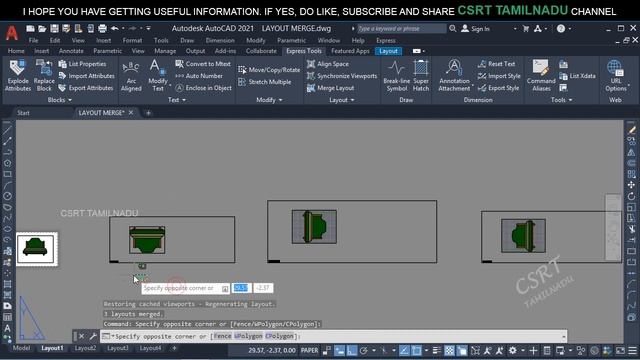Open the Quick Access toolbar customize dropdown
Image resolution: width=640 pixels, height=360 pixels.
[149, 29]
